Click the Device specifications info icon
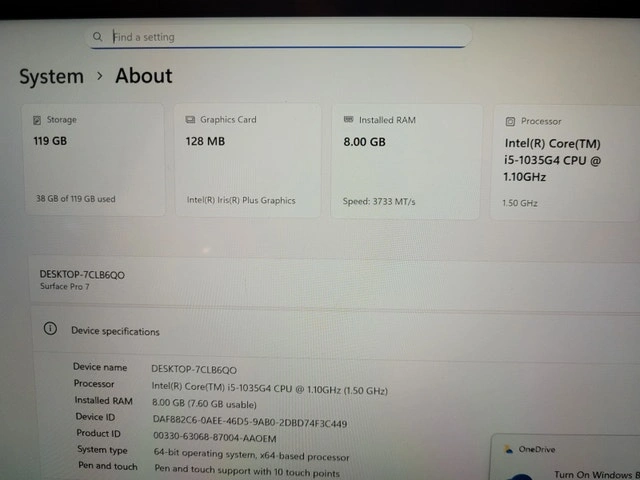The height and width of the screenshot is (480, 640). click(50, 329)
